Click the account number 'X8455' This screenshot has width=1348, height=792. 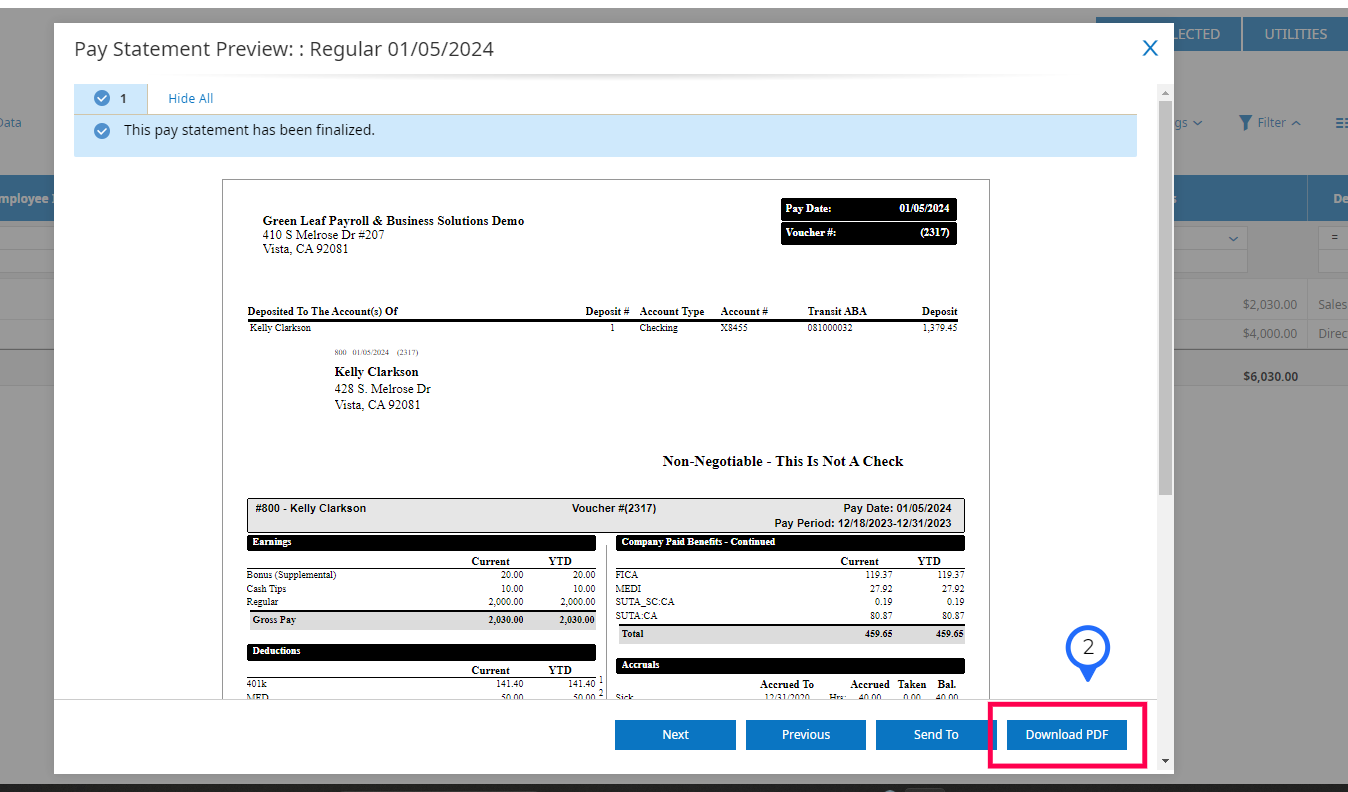[734, 327]
